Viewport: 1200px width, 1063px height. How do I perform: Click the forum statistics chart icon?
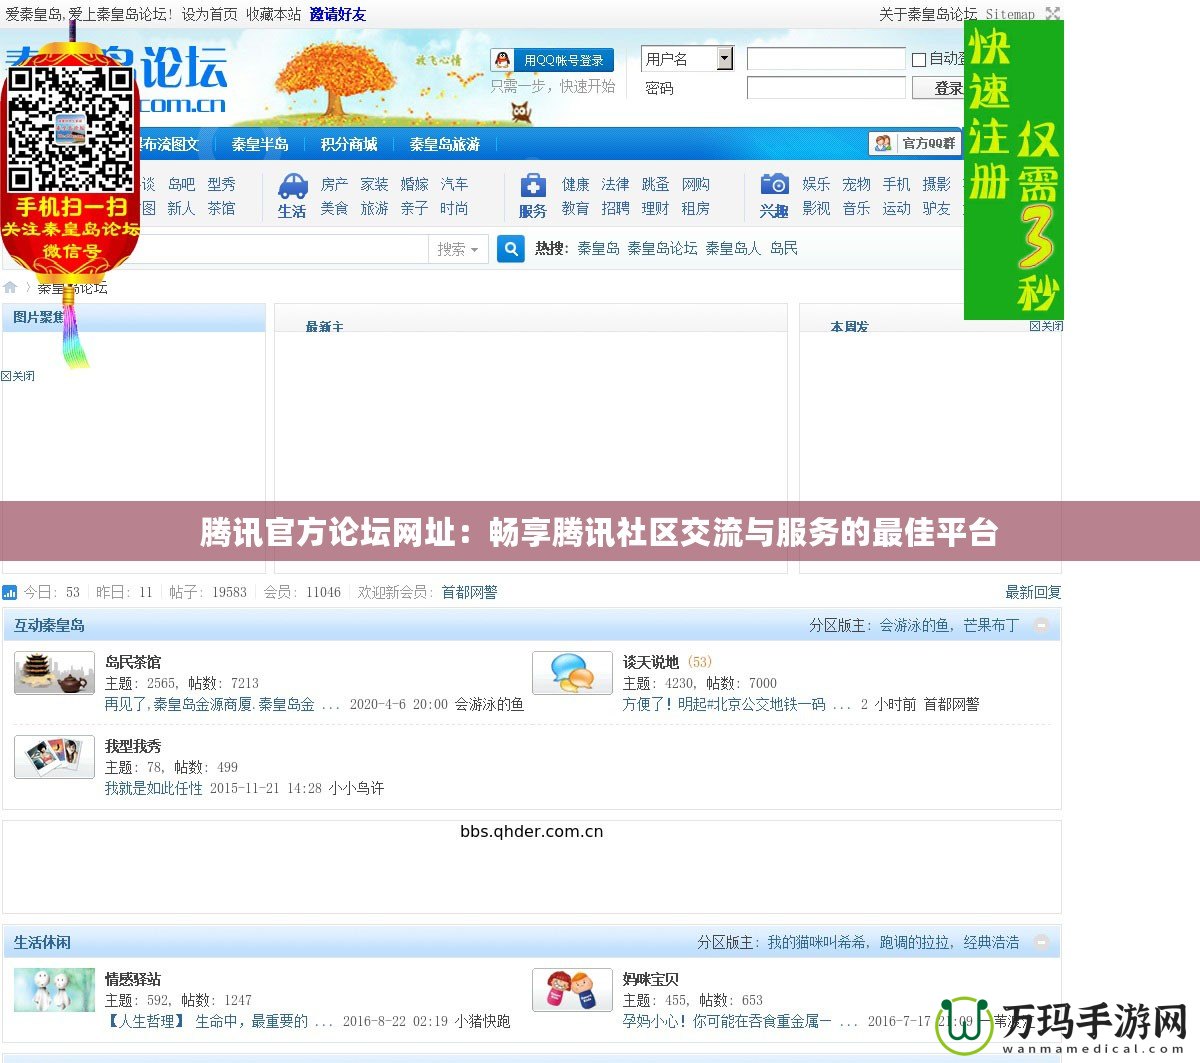10,592
